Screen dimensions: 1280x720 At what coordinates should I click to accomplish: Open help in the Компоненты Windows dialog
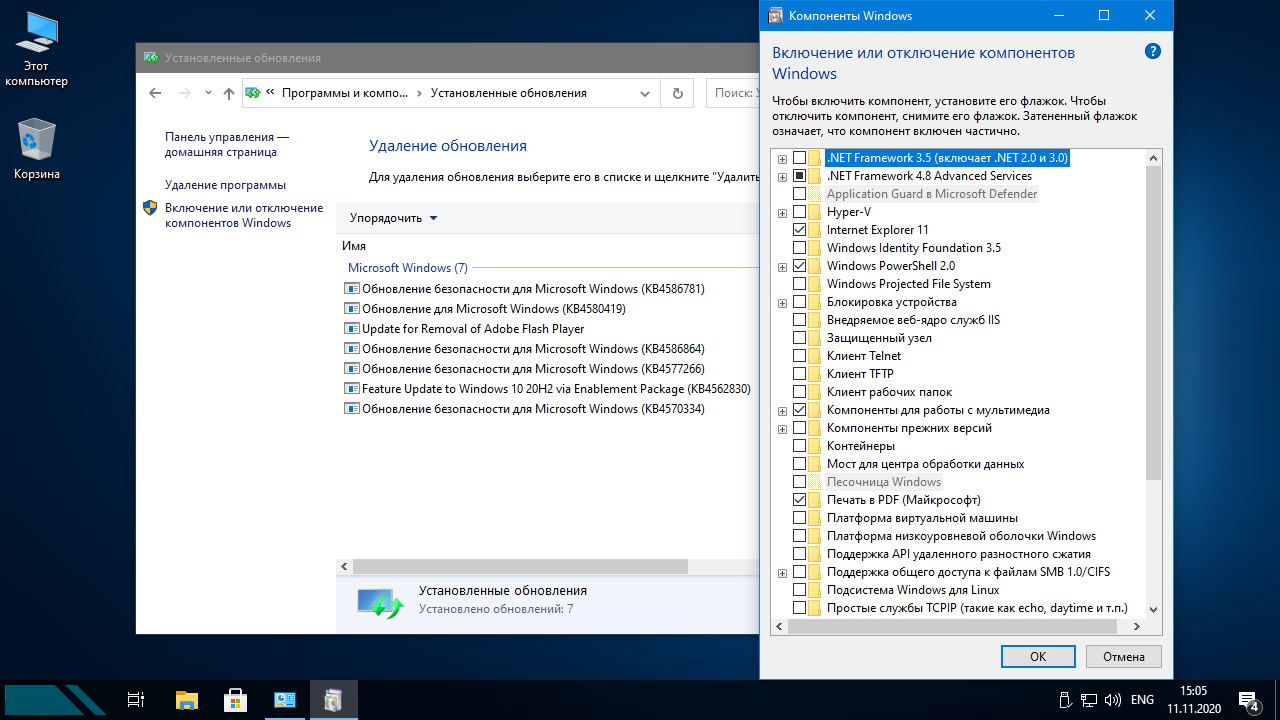[1152, 52]
